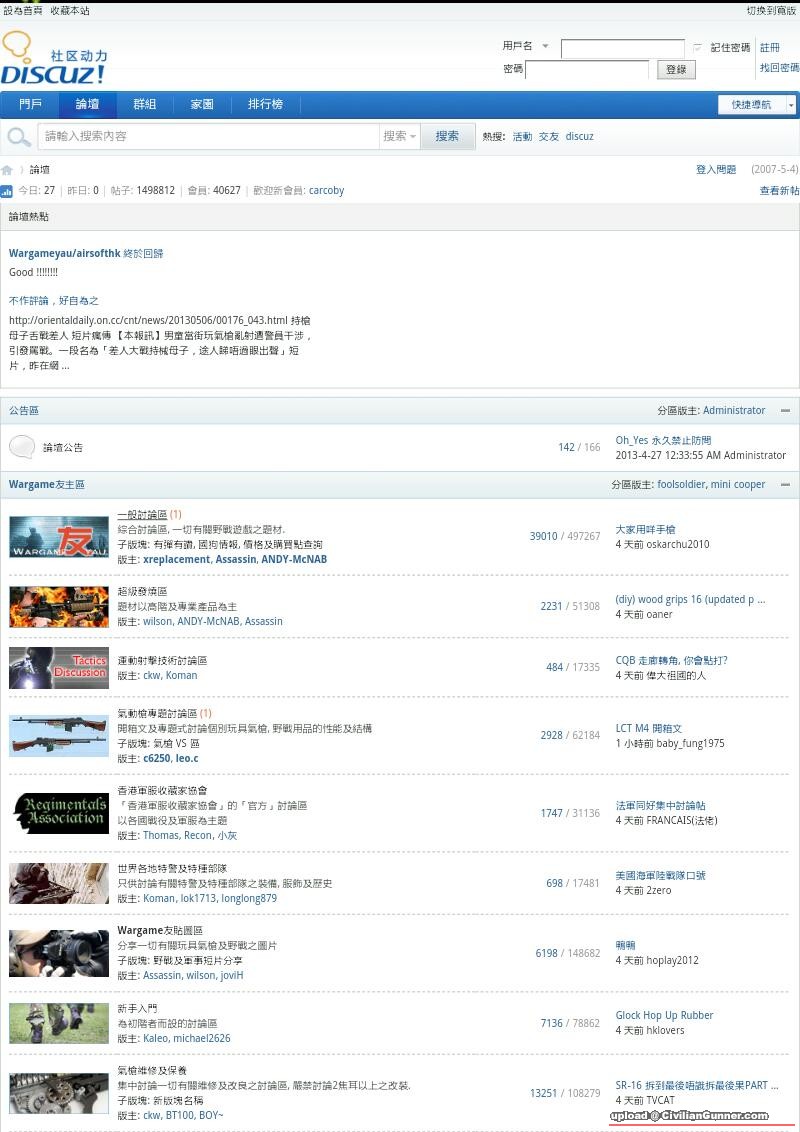Open the Wargame友 general discussion thumbnail
Viewport: 800px width, 1132px height.
59,537
